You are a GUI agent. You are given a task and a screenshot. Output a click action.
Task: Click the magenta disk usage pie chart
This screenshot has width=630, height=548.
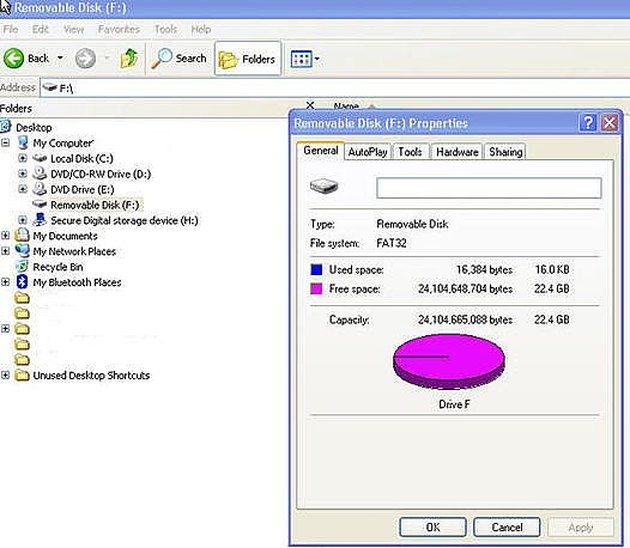[x=449, y=362]
